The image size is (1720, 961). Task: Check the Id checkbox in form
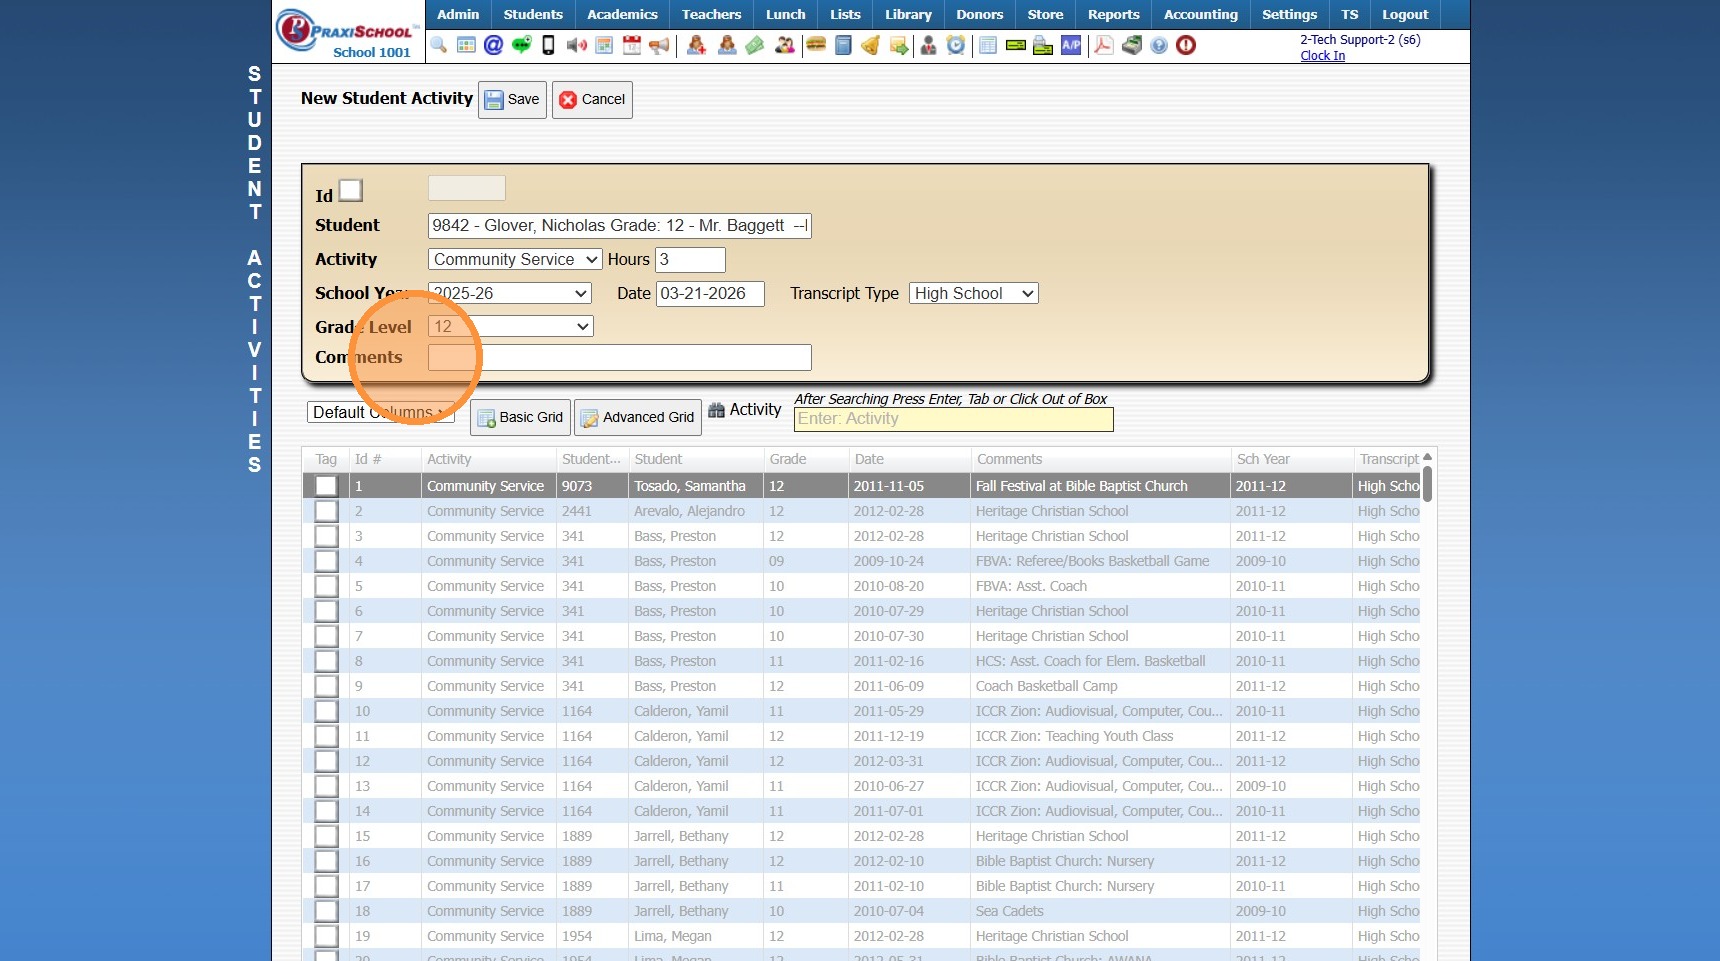tap(351, 190)
